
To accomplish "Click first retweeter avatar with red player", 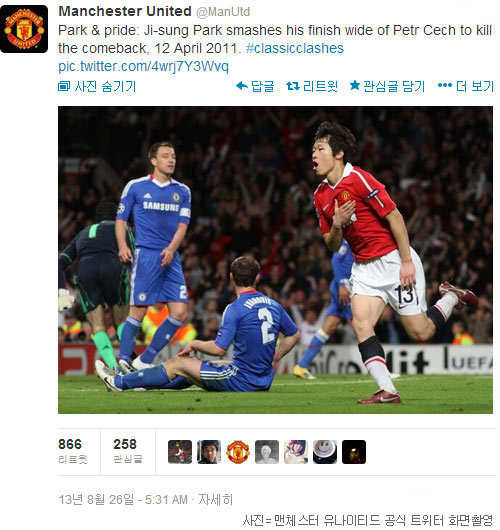I will click(x=180, y=452).
